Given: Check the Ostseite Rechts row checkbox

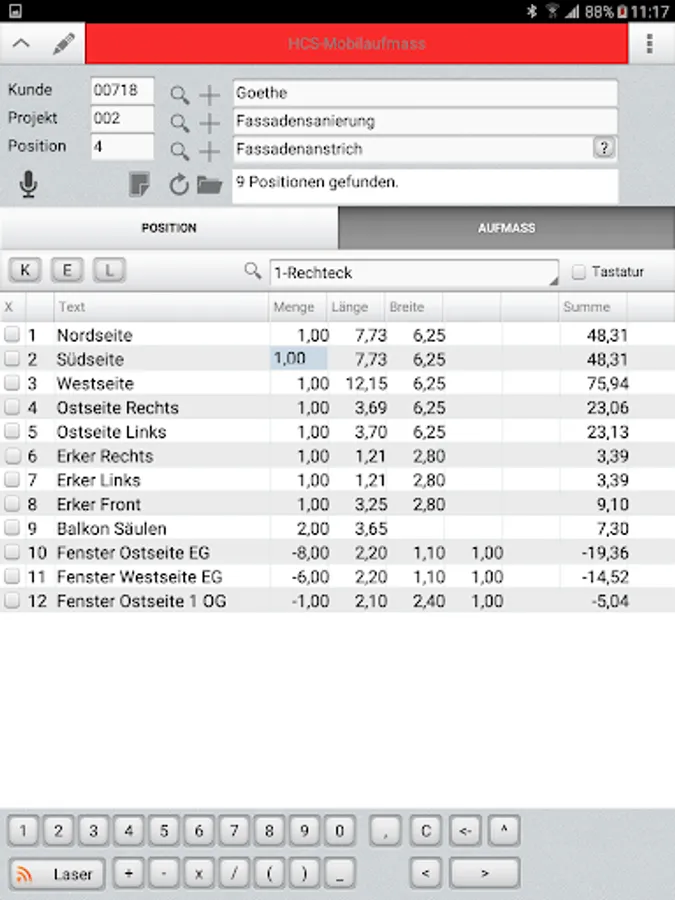Looking at the screenshot, I should (x=12, y=406).
